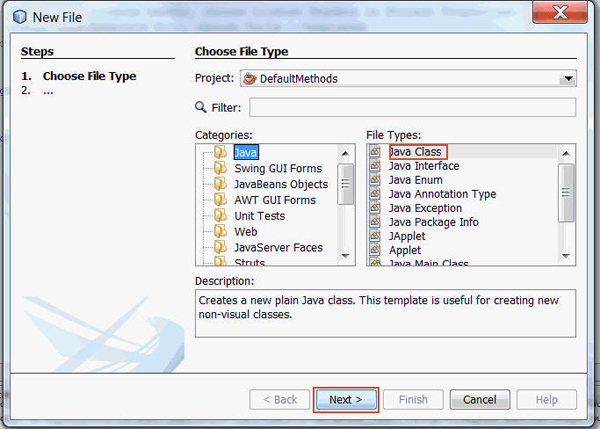The height and width of the screenshot is (429, 600).
Task: Click the Cancel button
Action: point(480,400)
